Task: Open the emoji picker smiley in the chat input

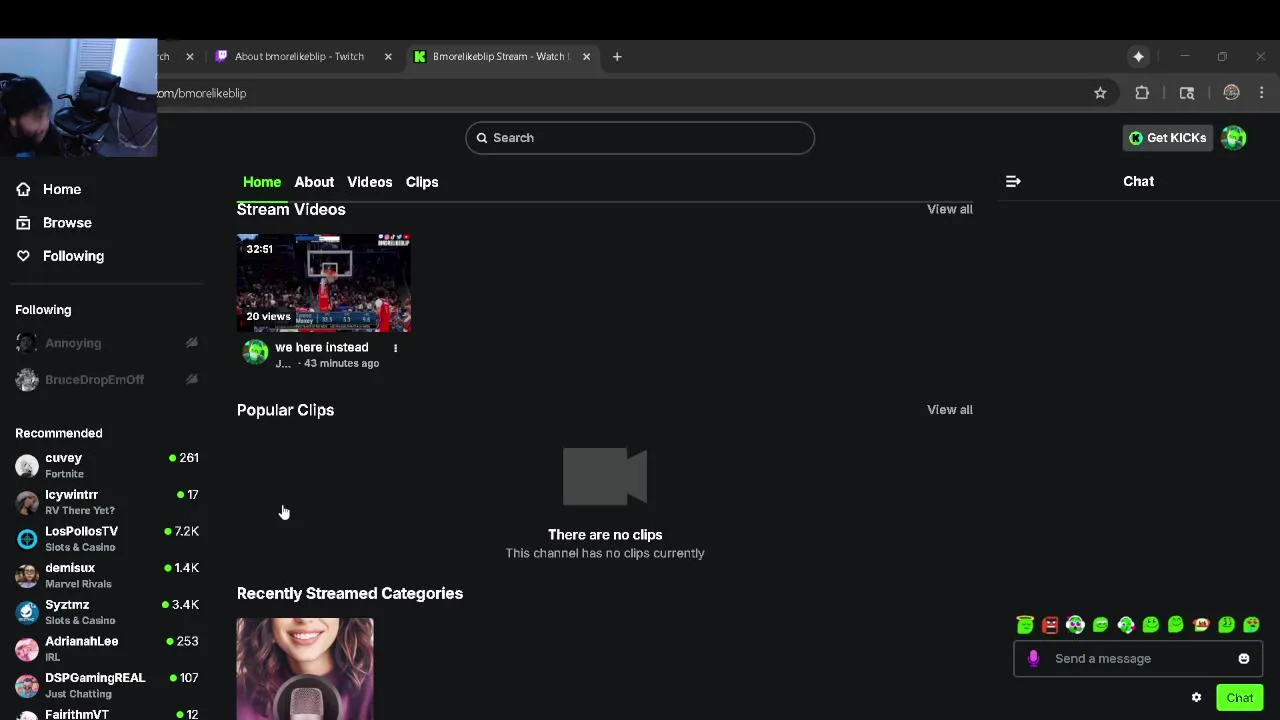Action: (1244, 659)
